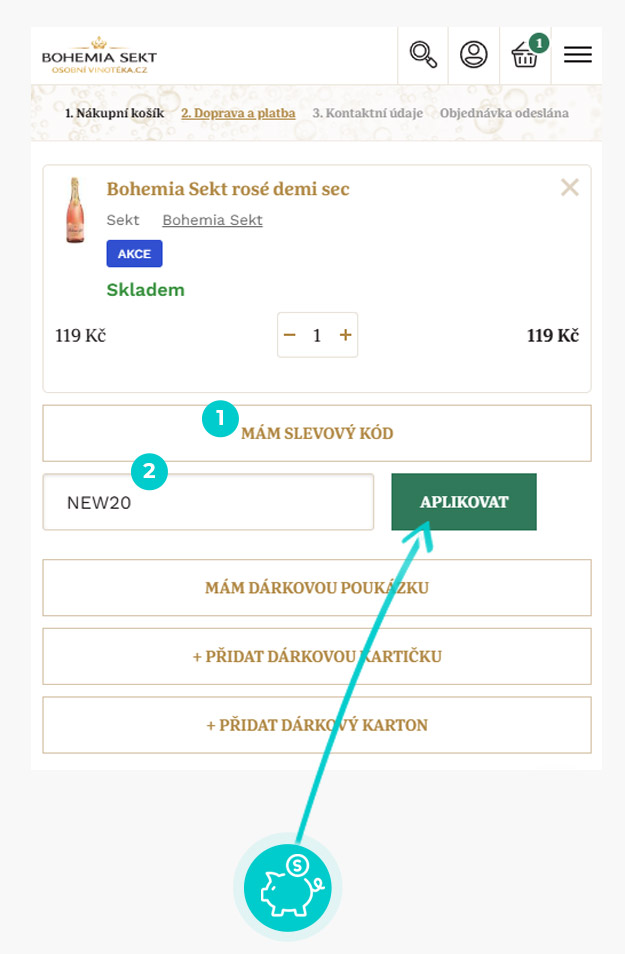Viewport: 625px width, 954px height.
Task: Open the shopping basket icon
Action: (x=525, y=55)
